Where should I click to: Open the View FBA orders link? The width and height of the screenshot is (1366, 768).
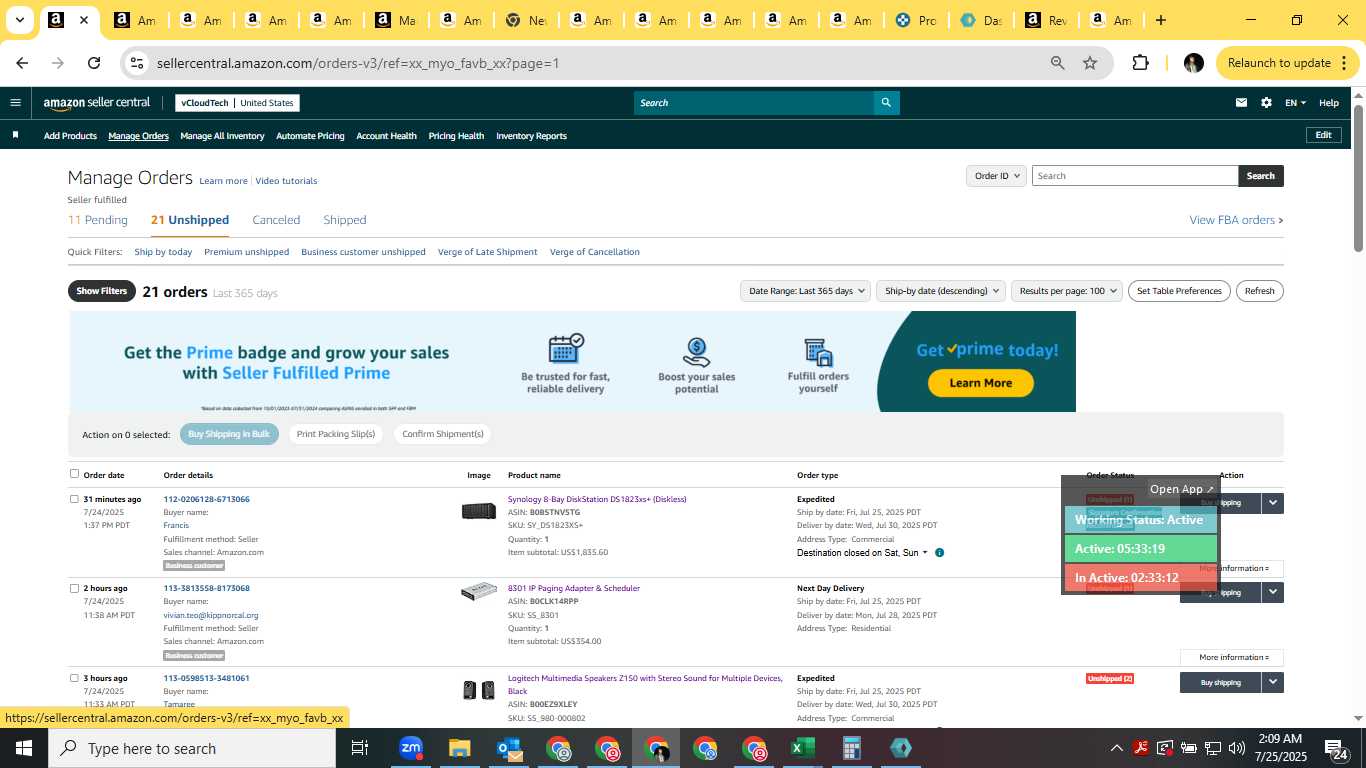click(x=1236, y=220)
